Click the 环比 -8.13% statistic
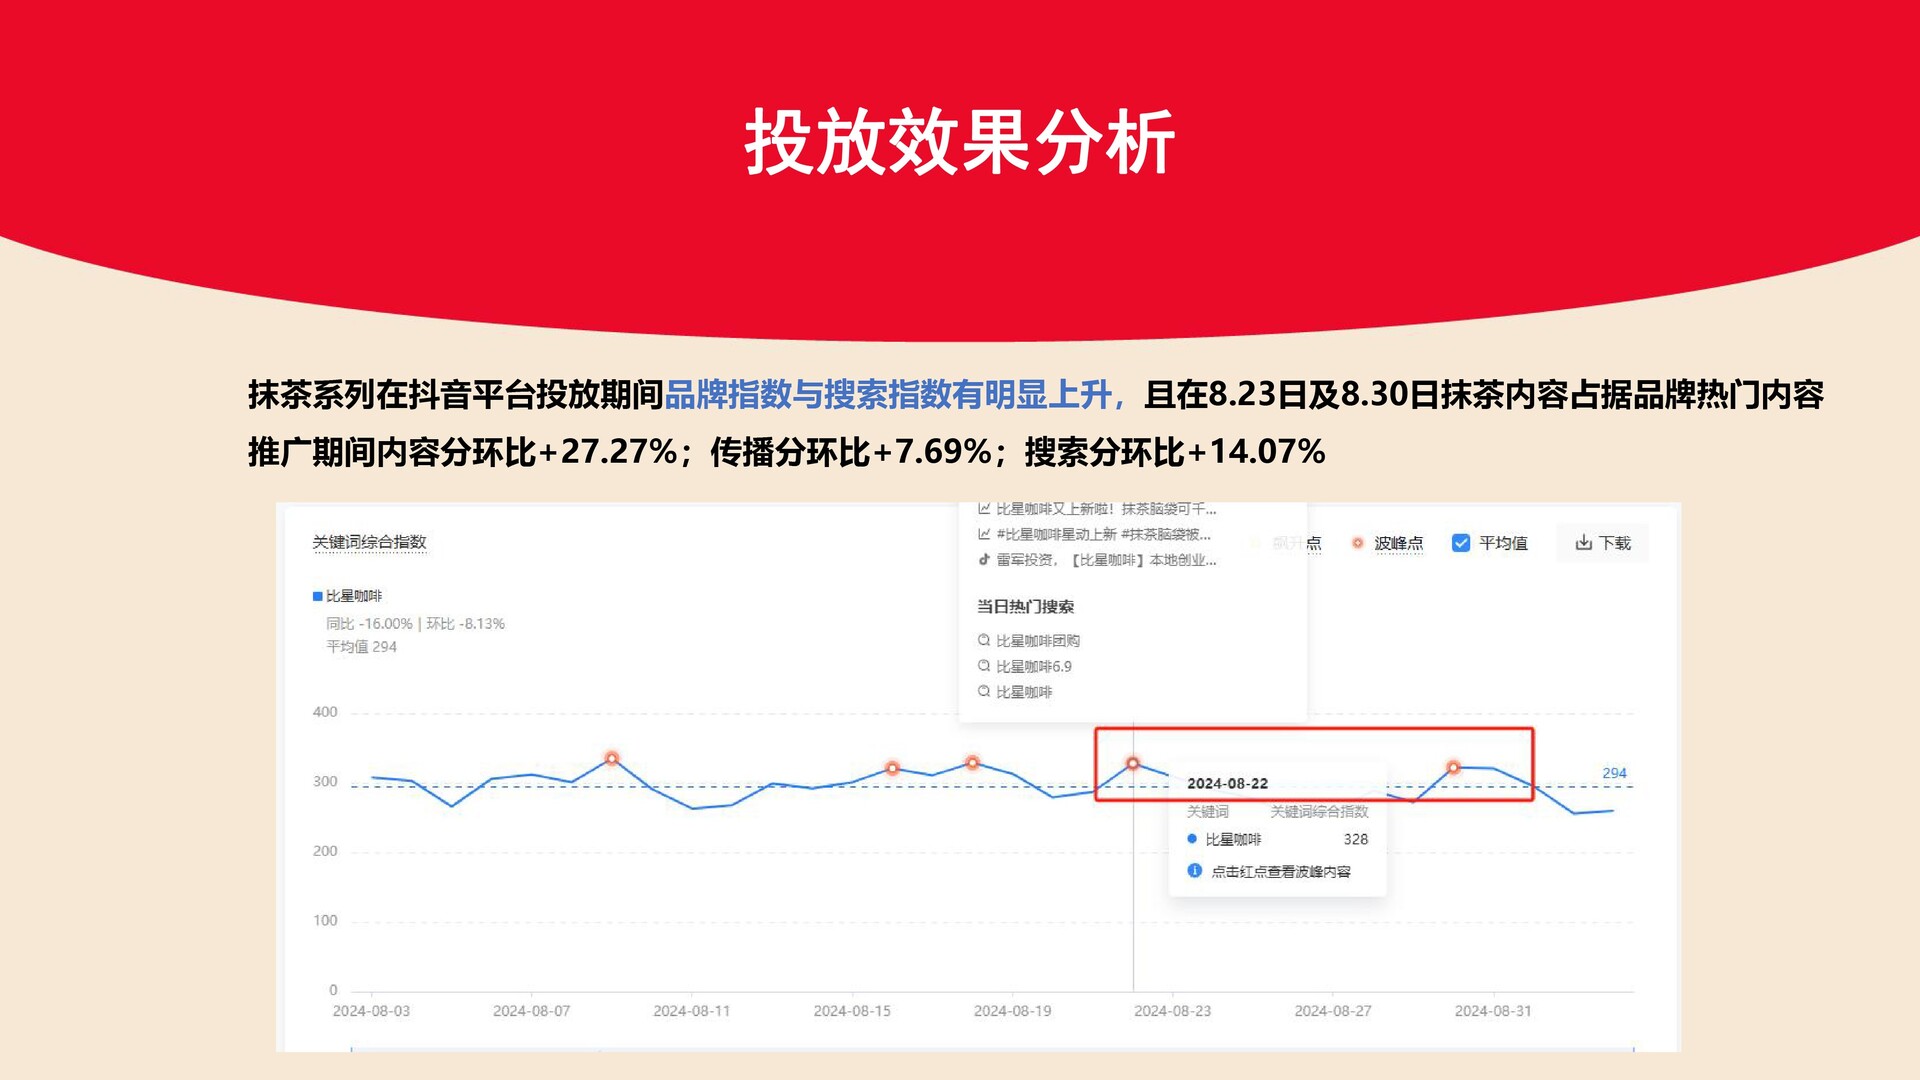This screenshot has height=1080, width=1920. click(x=465, y=624)
